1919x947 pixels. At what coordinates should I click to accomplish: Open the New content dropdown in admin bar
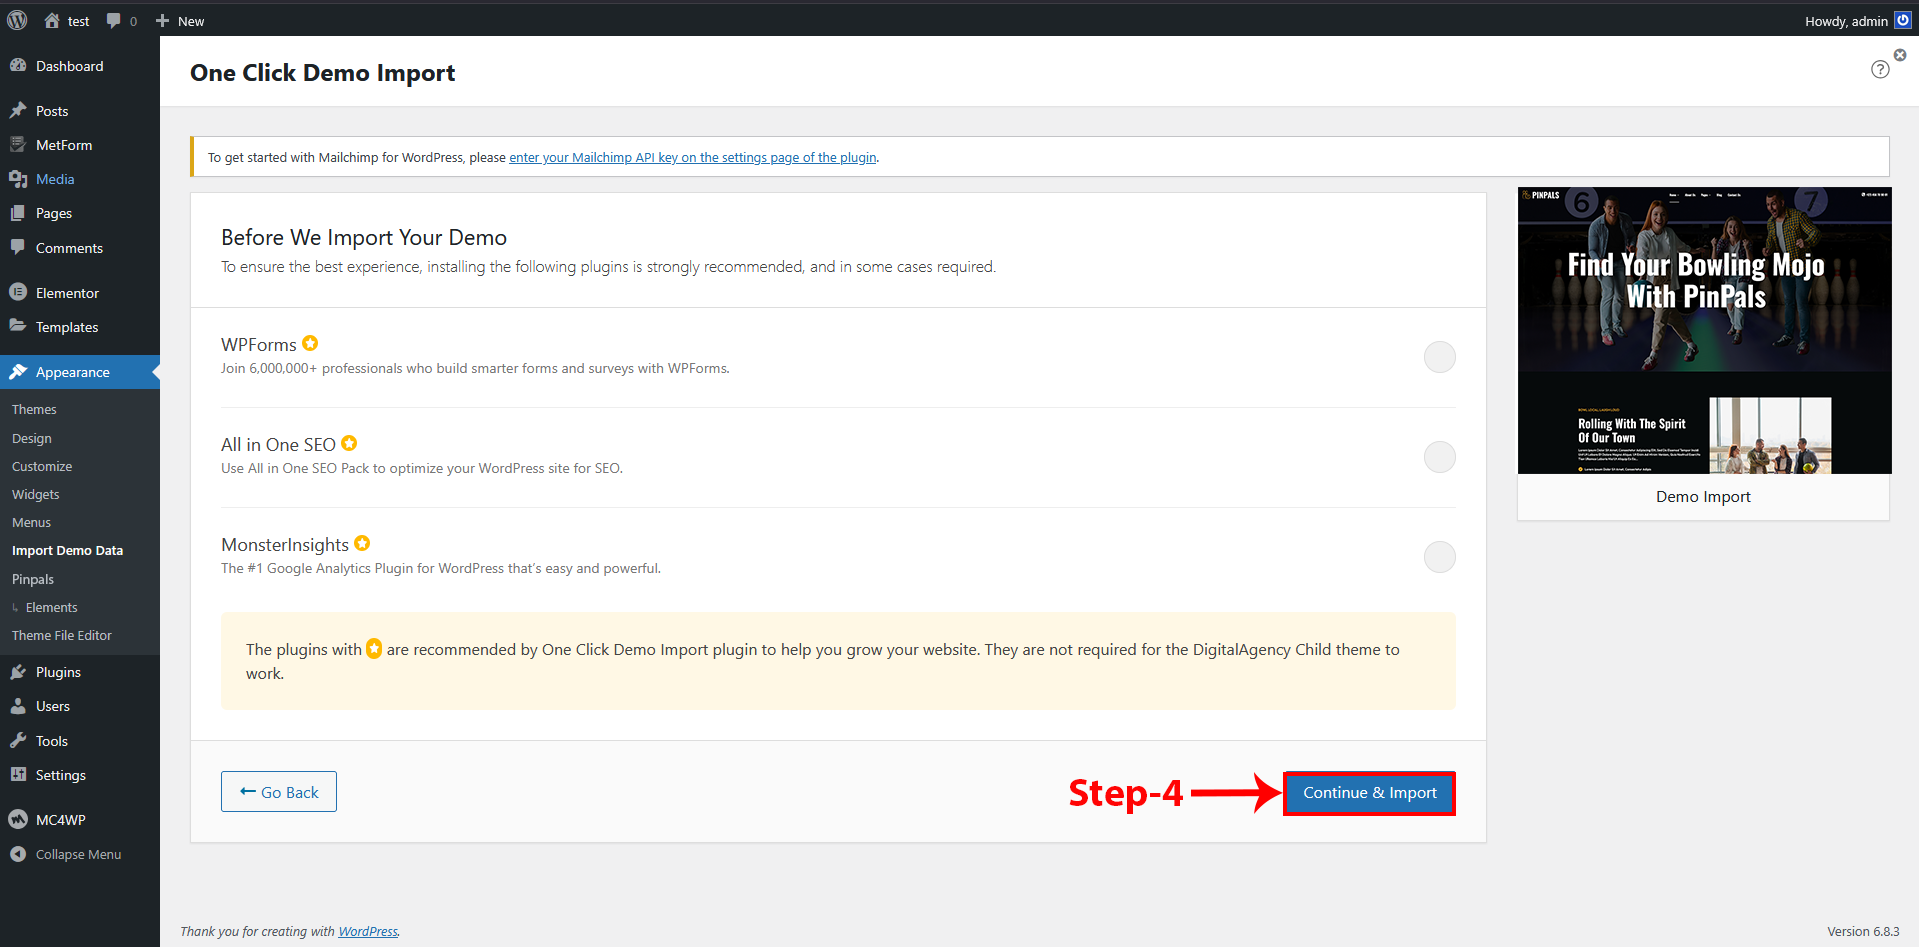click(x=180, y=21)
